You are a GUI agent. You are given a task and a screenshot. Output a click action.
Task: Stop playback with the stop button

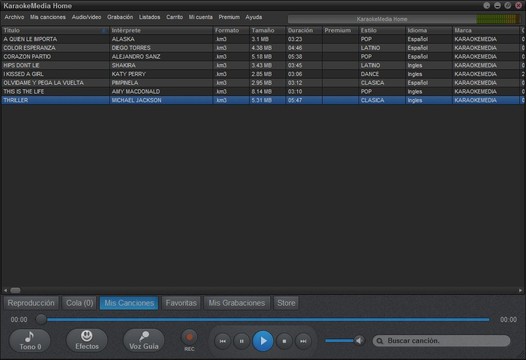[284, 341]
